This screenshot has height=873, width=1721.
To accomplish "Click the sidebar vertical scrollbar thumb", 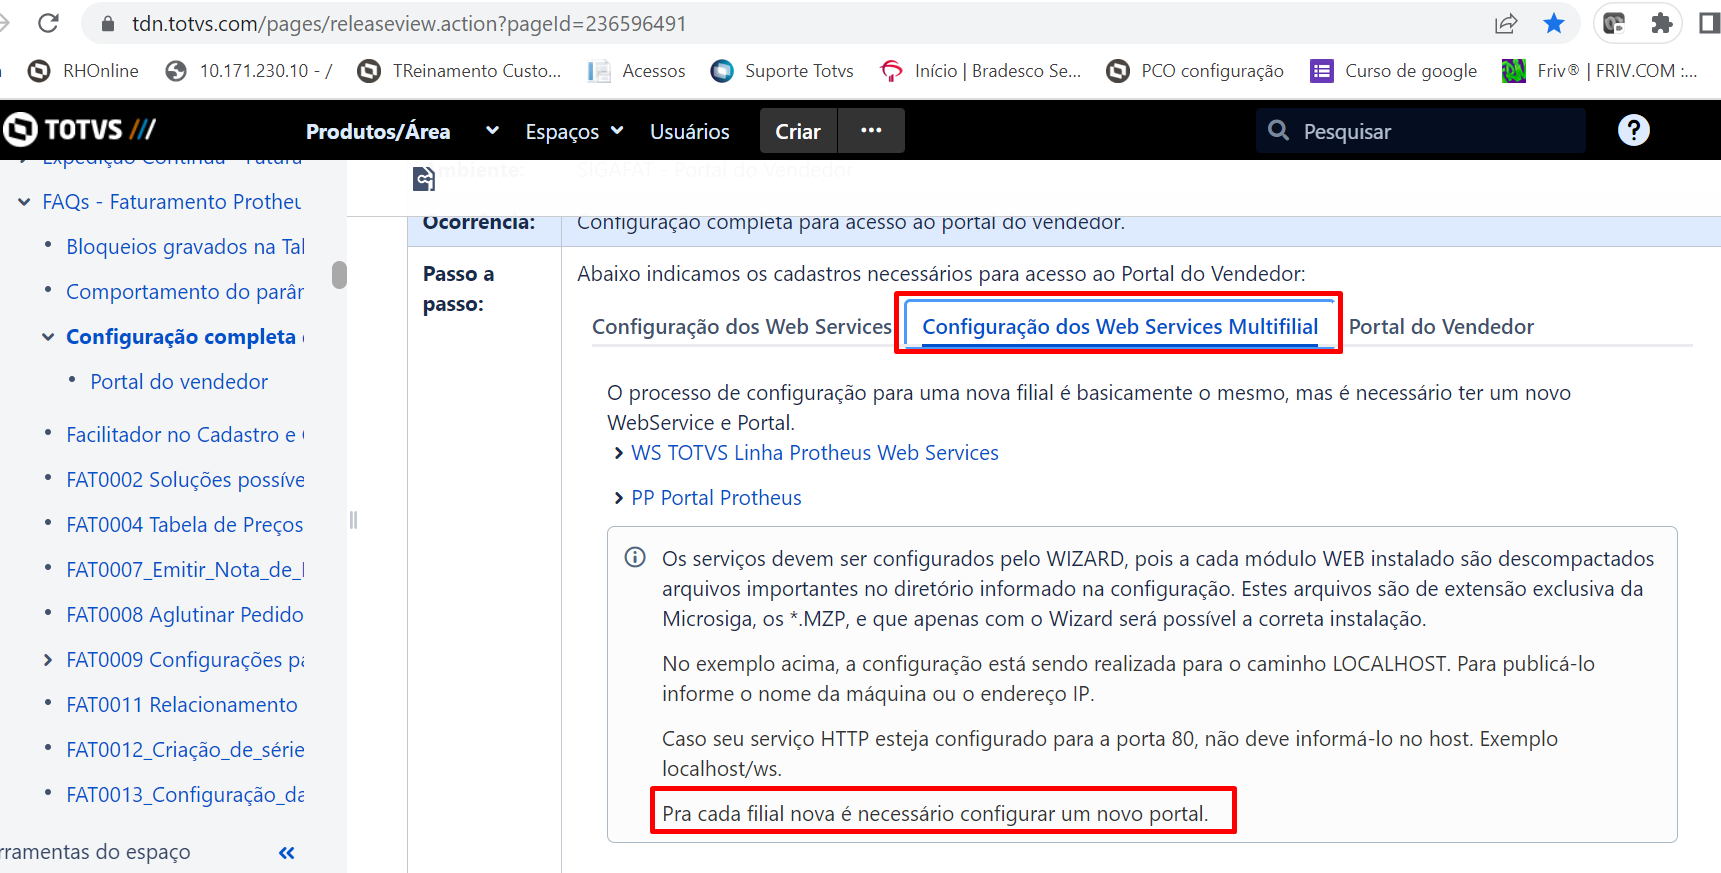I will coord(339,275).
